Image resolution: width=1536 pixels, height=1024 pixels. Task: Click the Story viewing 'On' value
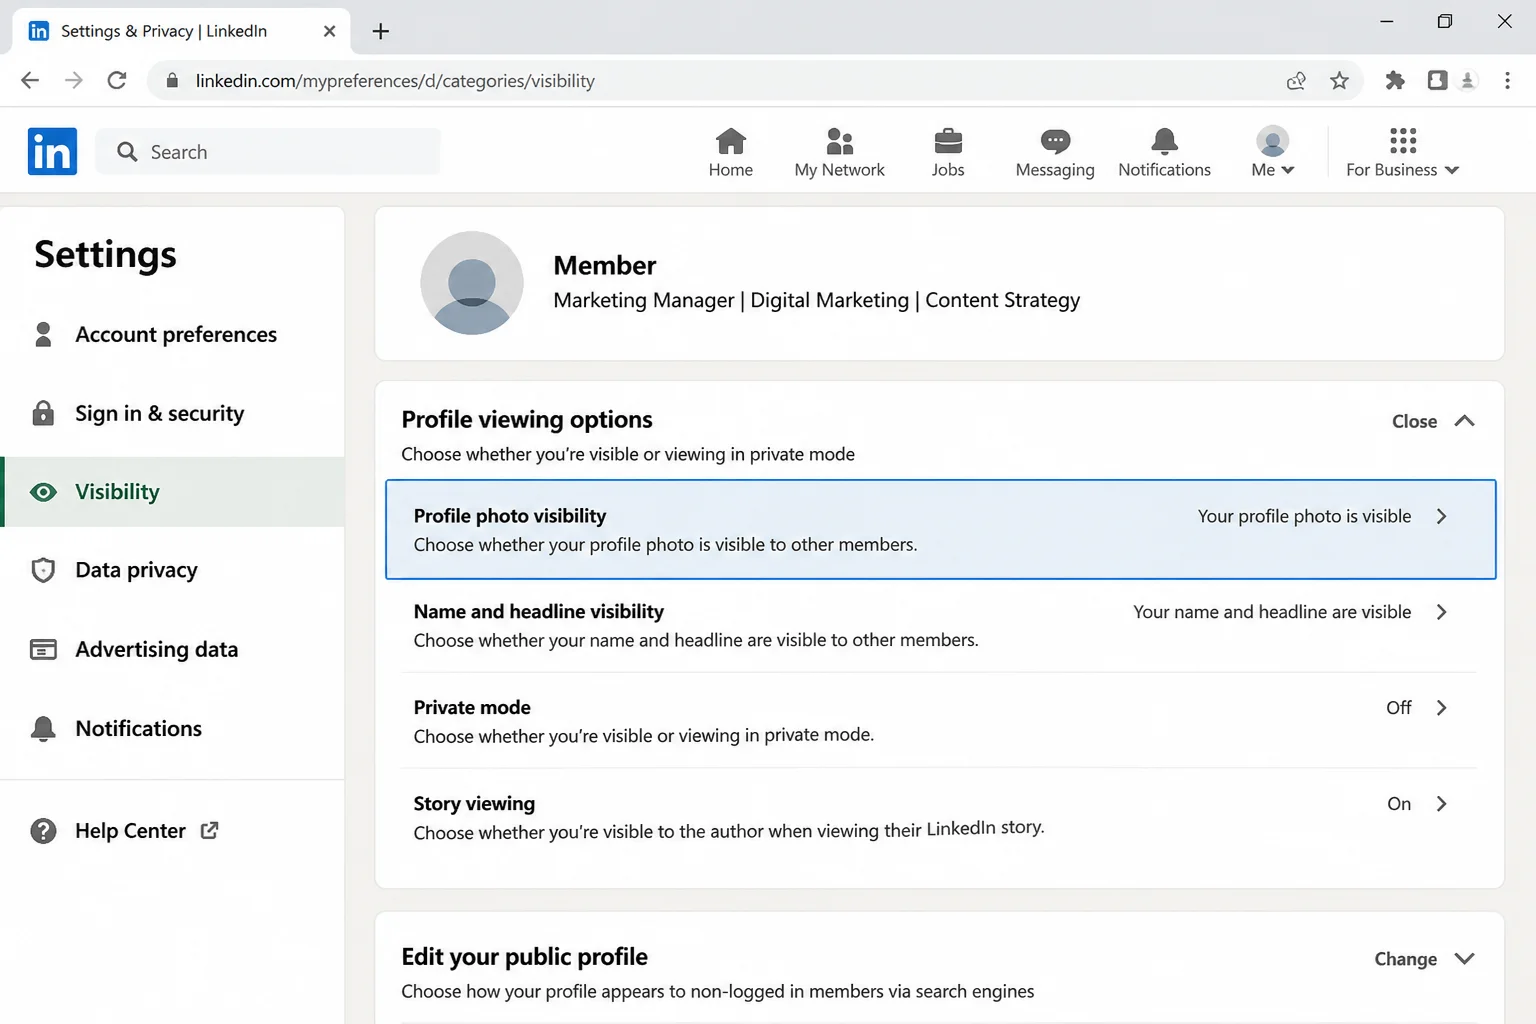tap(1399, 804)
